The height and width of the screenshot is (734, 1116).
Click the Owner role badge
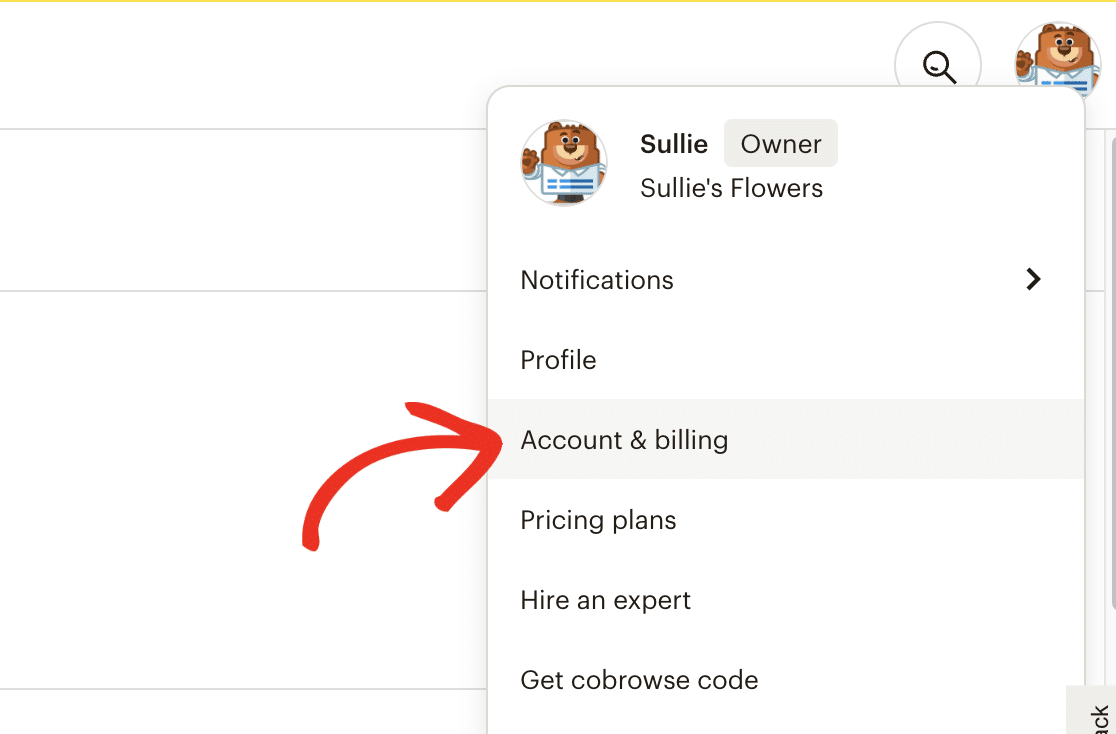[x=780, y=144]
